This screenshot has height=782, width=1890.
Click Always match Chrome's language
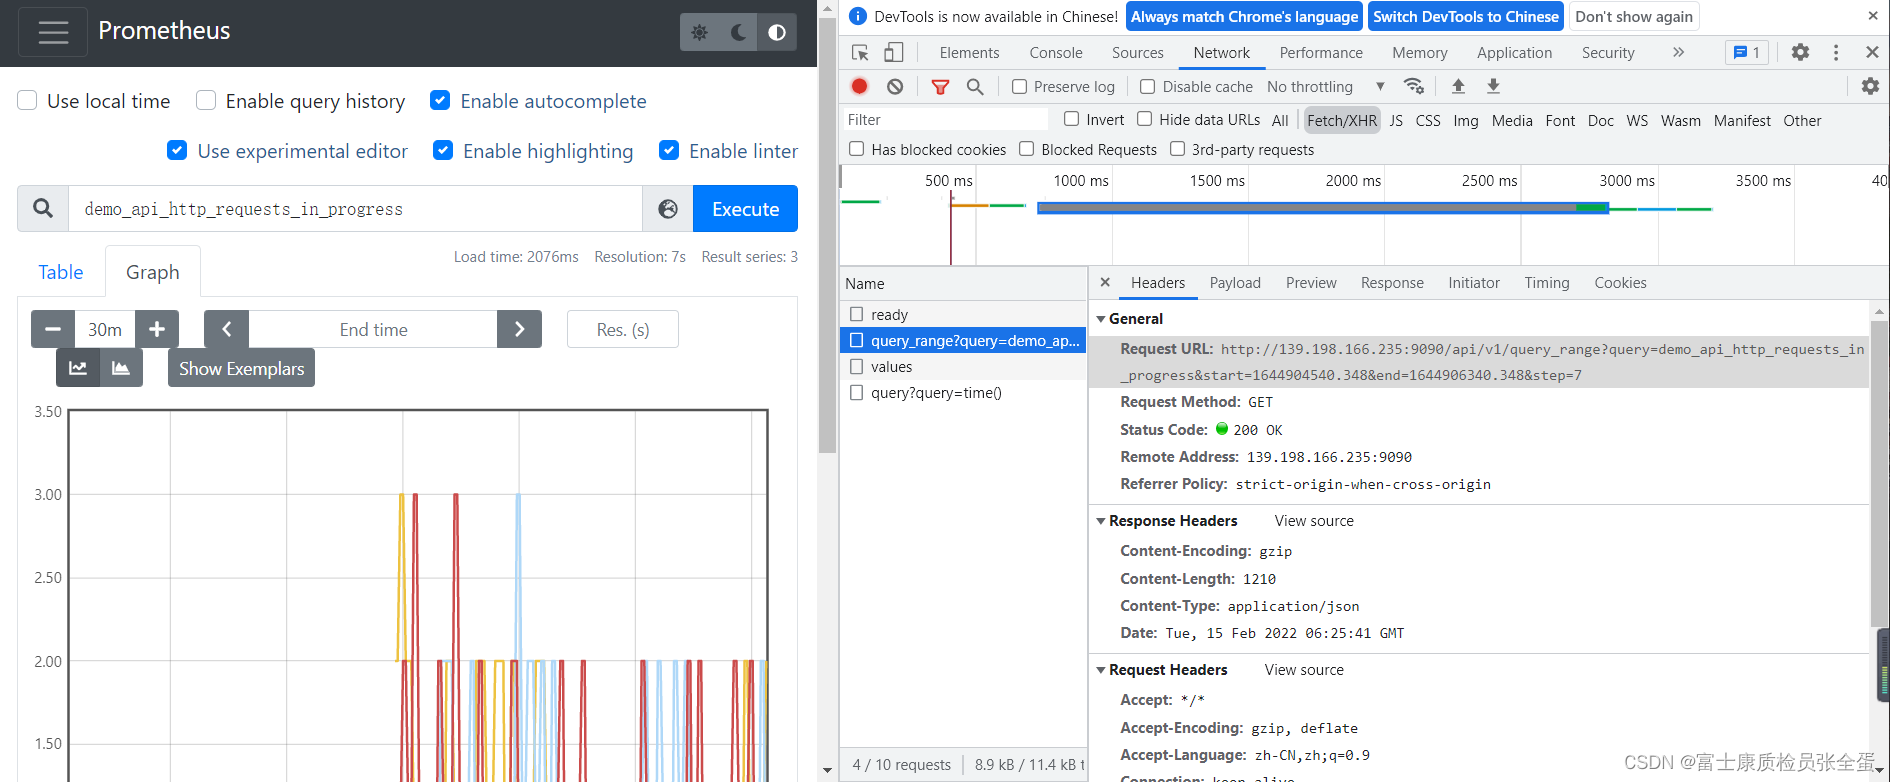pos(1244,16)
